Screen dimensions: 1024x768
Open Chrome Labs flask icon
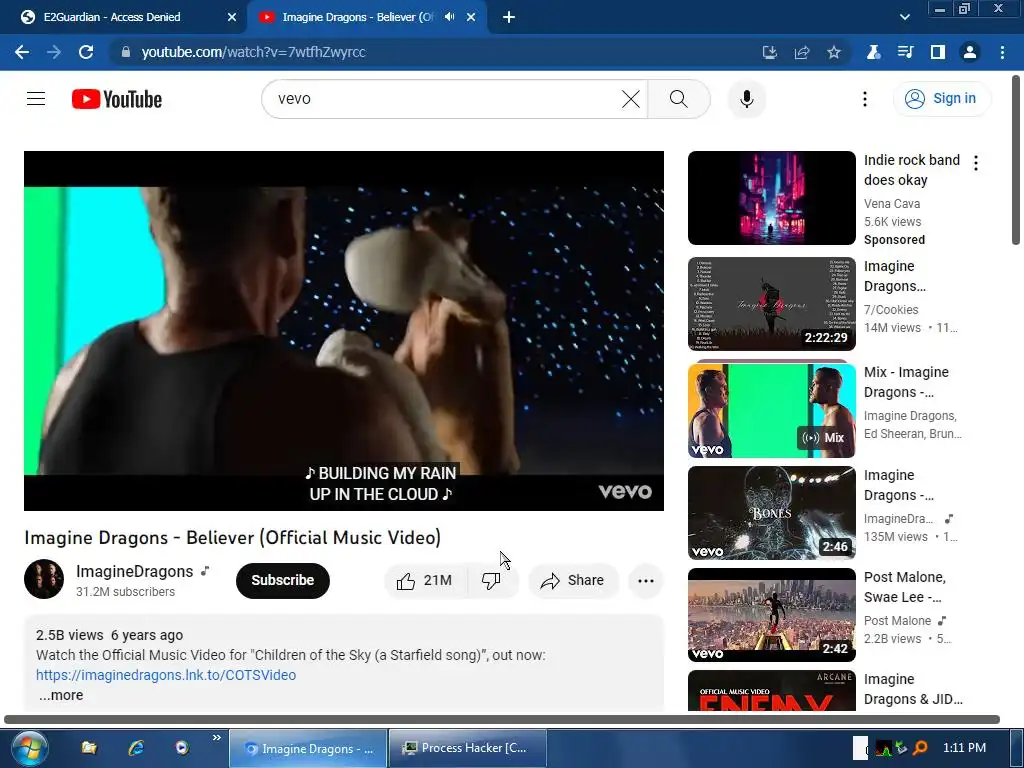click(x=873, y=52)
